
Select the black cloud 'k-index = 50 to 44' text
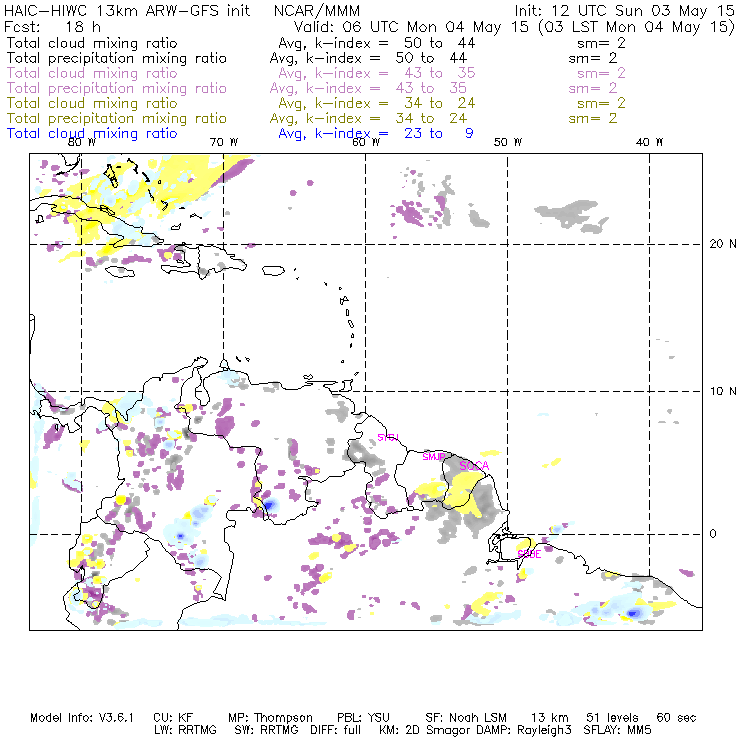pyautogui.click(x=395, y=43)
